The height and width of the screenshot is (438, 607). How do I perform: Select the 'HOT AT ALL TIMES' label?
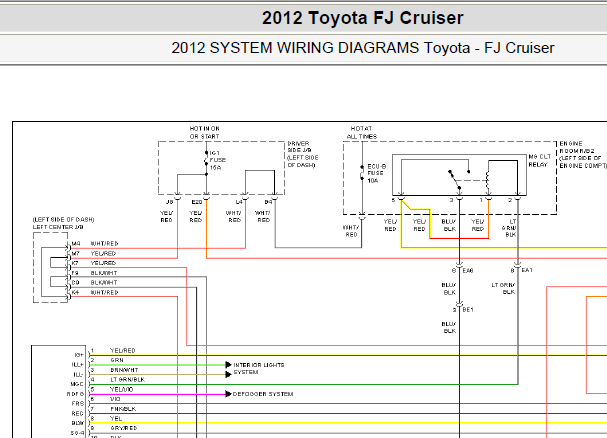click(362, 132)
